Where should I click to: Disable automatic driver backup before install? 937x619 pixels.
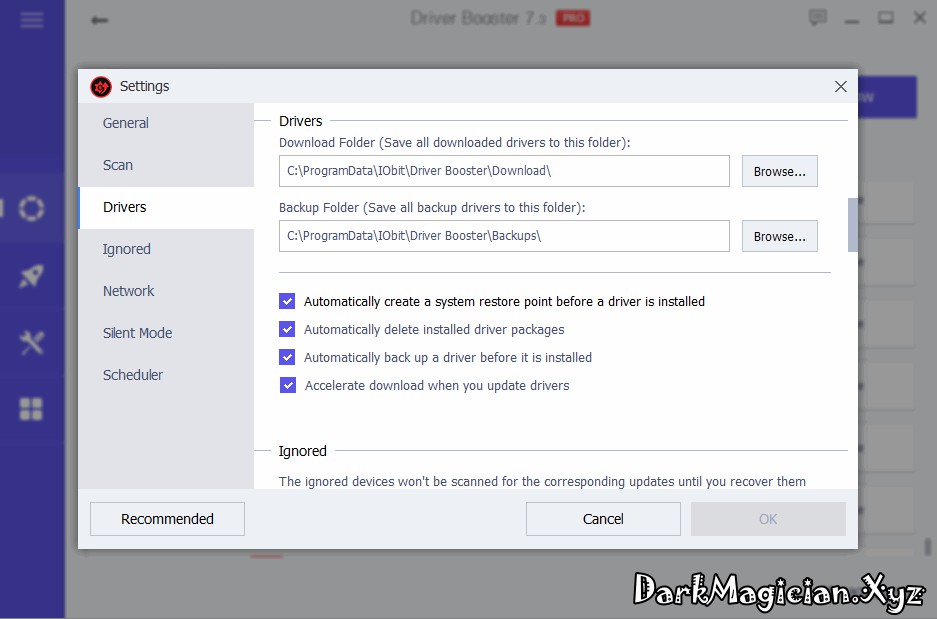[287, 357]
